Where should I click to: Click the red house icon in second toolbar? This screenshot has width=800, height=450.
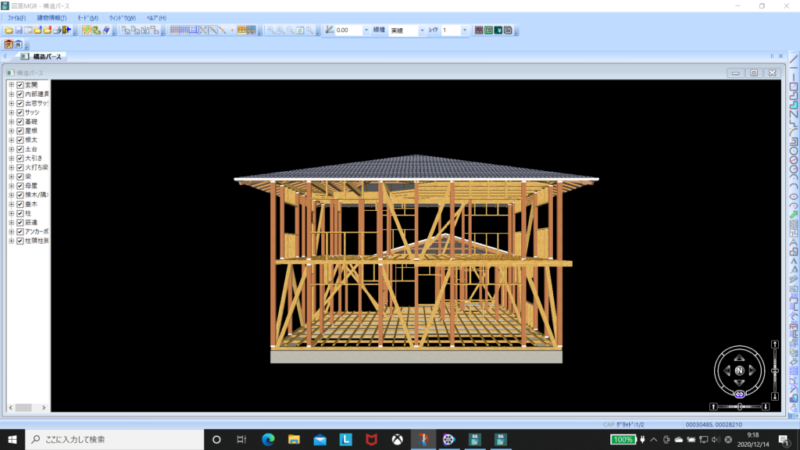[x=9, y=44]
